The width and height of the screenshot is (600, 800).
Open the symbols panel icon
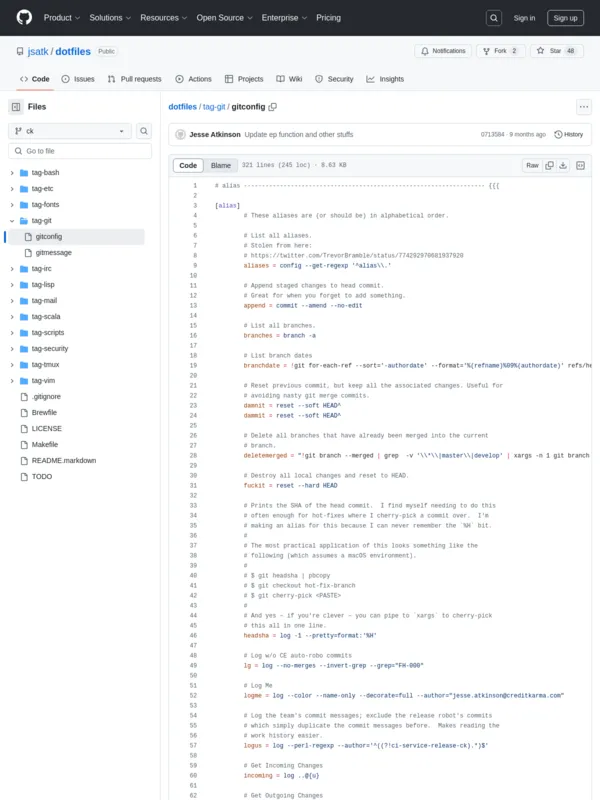(580, 165)
